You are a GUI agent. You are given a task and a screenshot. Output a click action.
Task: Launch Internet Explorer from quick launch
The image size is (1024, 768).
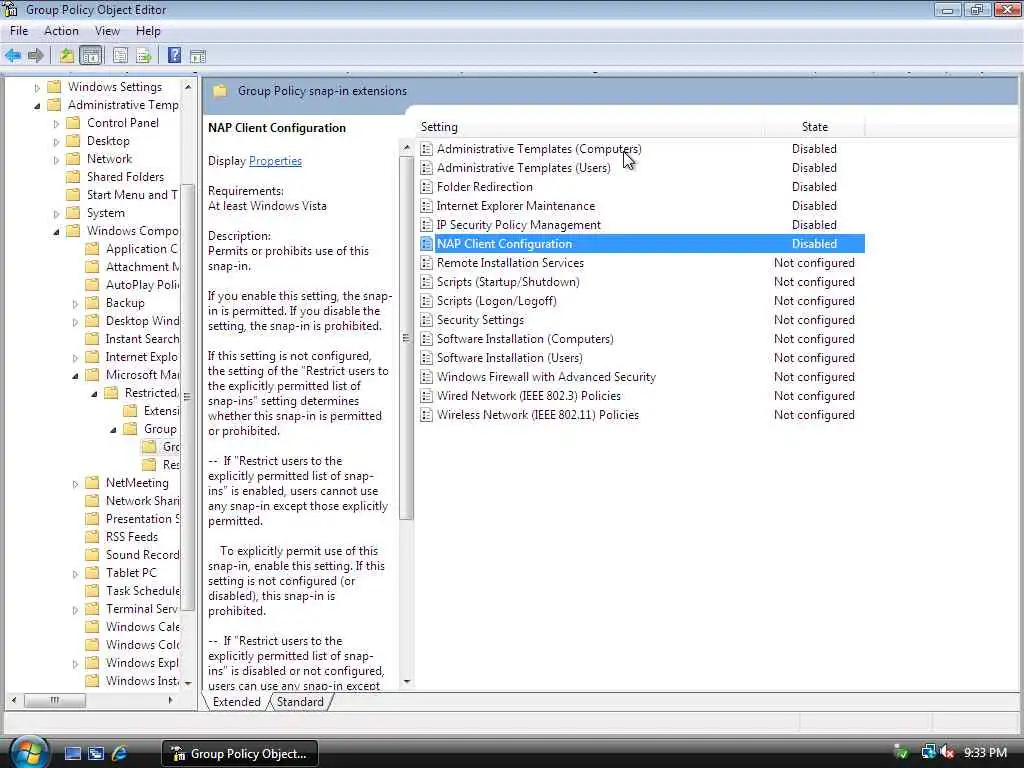120,754
